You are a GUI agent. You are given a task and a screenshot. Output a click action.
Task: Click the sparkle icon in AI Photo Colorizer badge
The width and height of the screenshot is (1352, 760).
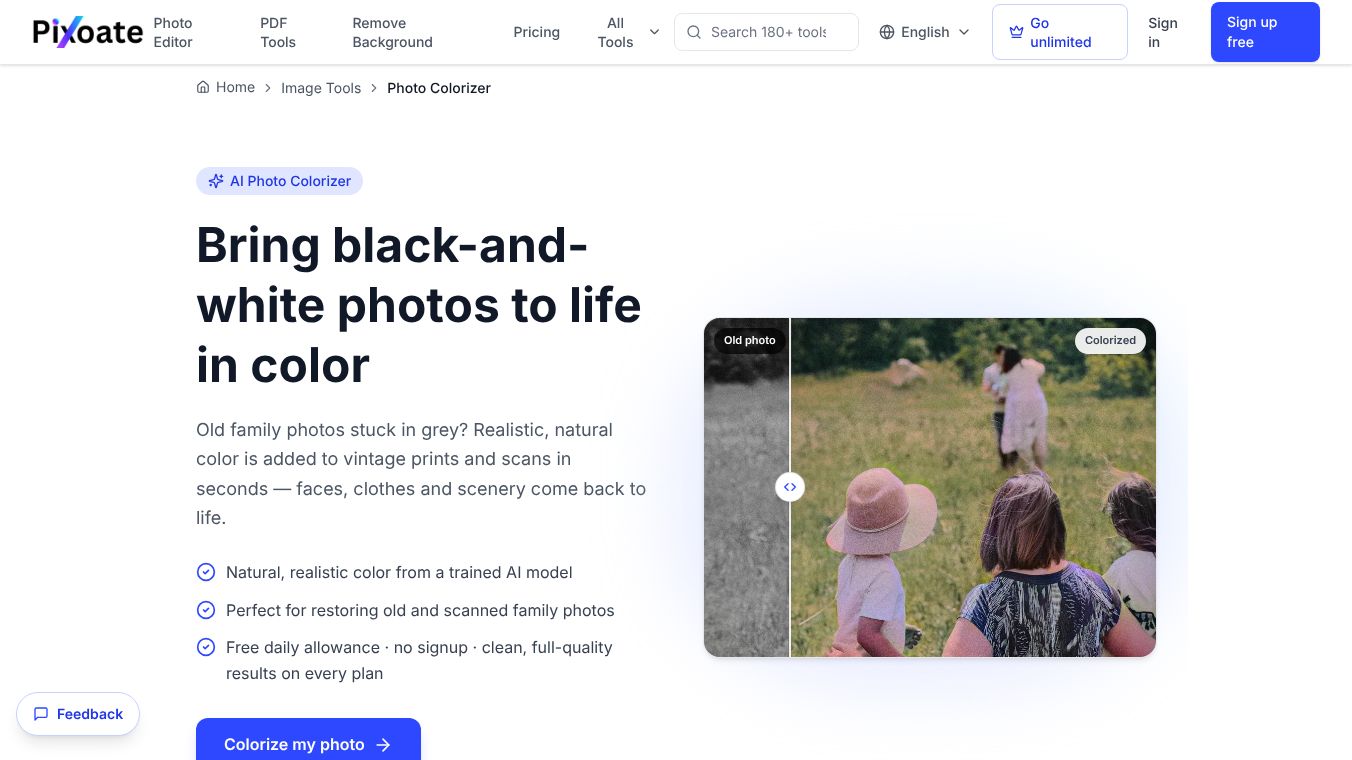click(216, 181)
